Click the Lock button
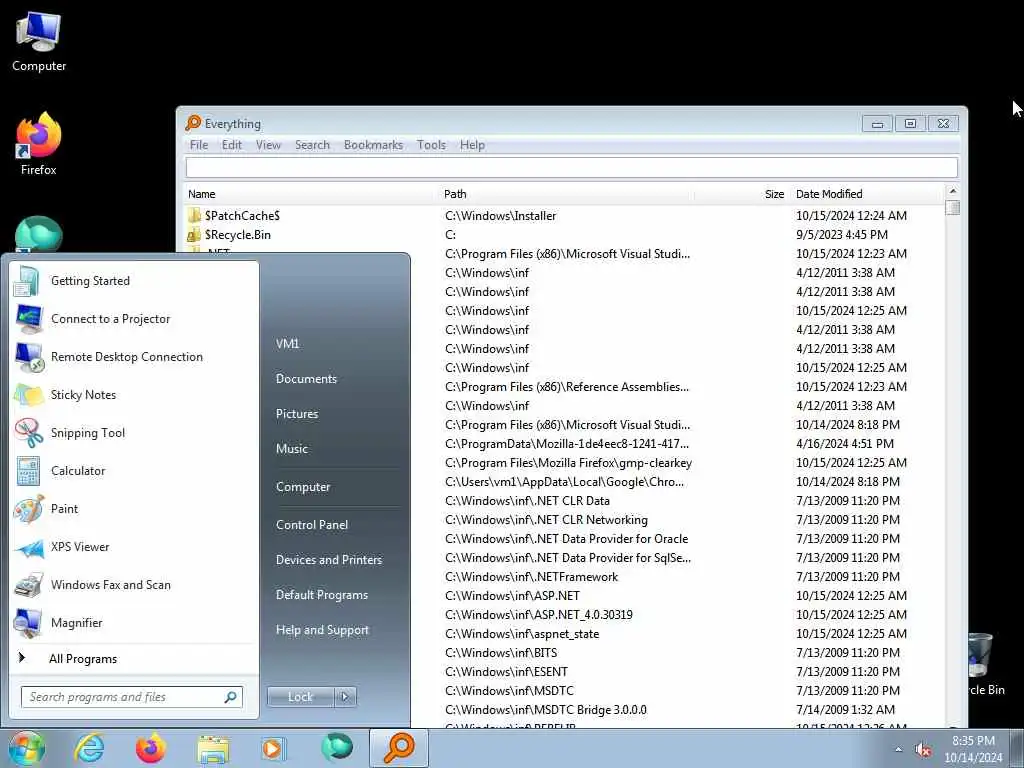 point(301,697)
